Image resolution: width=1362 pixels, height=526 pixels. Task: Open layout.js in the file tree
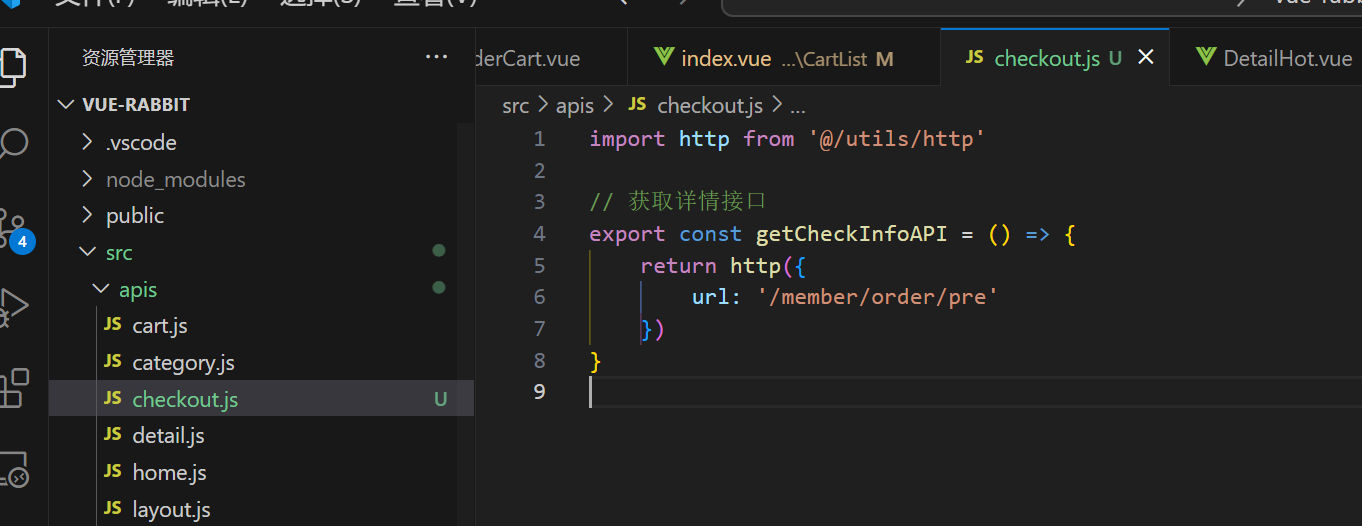(x=262, y=509)
